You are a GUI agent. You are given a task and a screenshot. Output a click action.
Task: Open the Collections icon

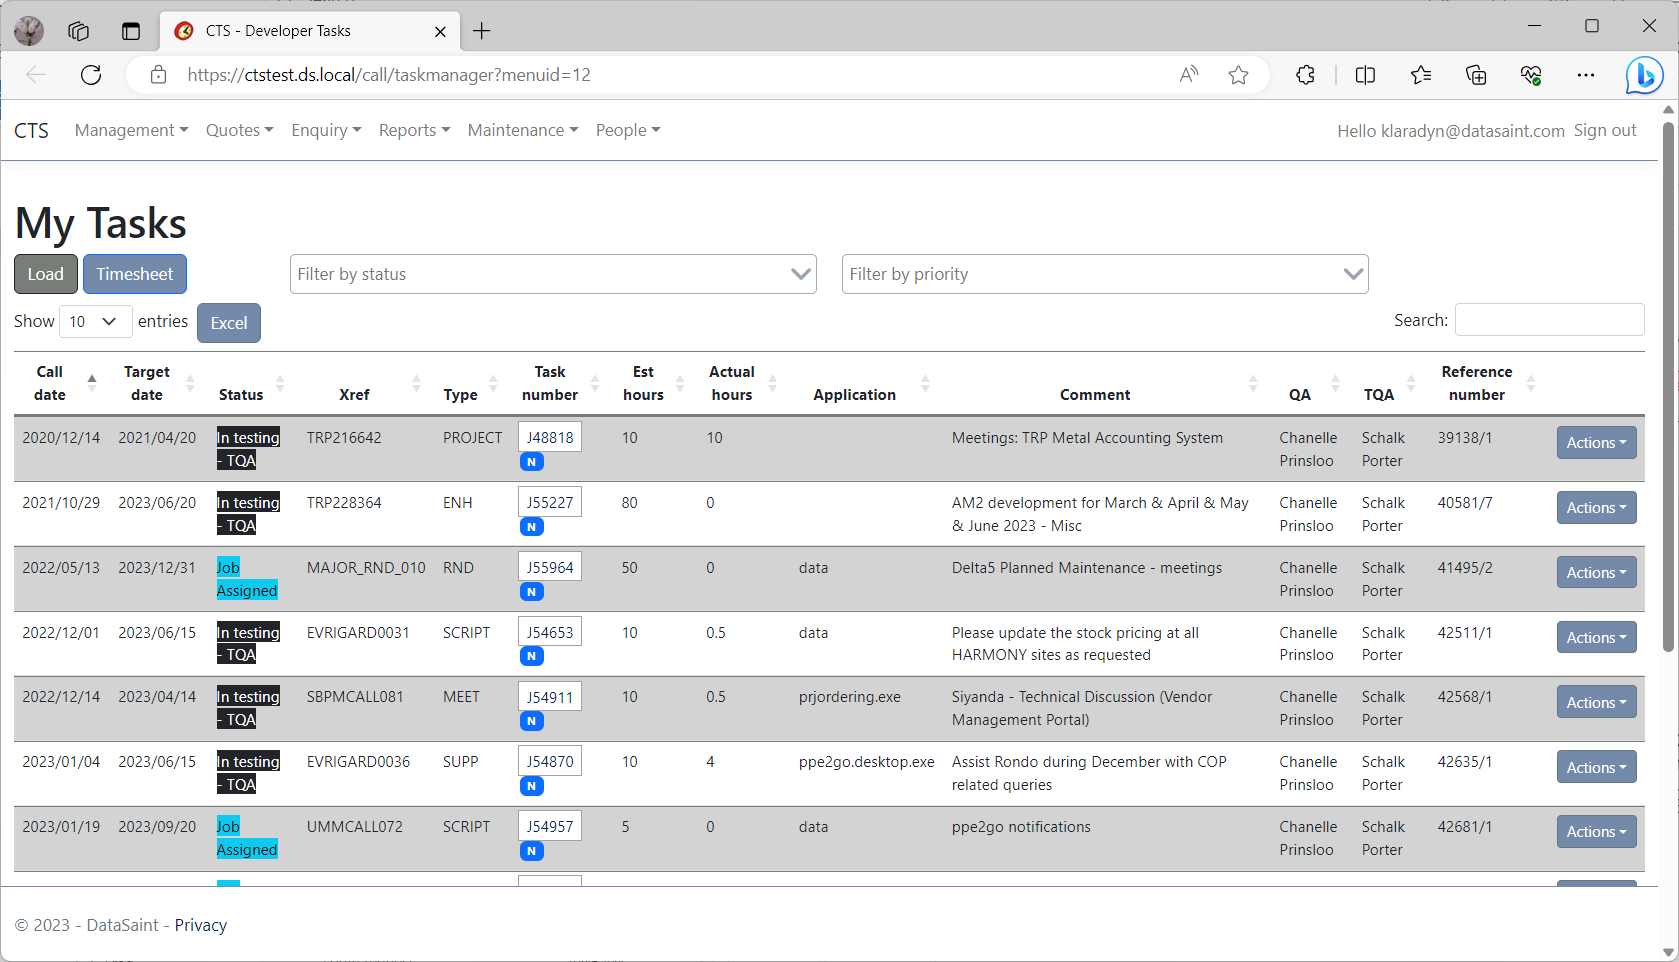point(1476,75)
